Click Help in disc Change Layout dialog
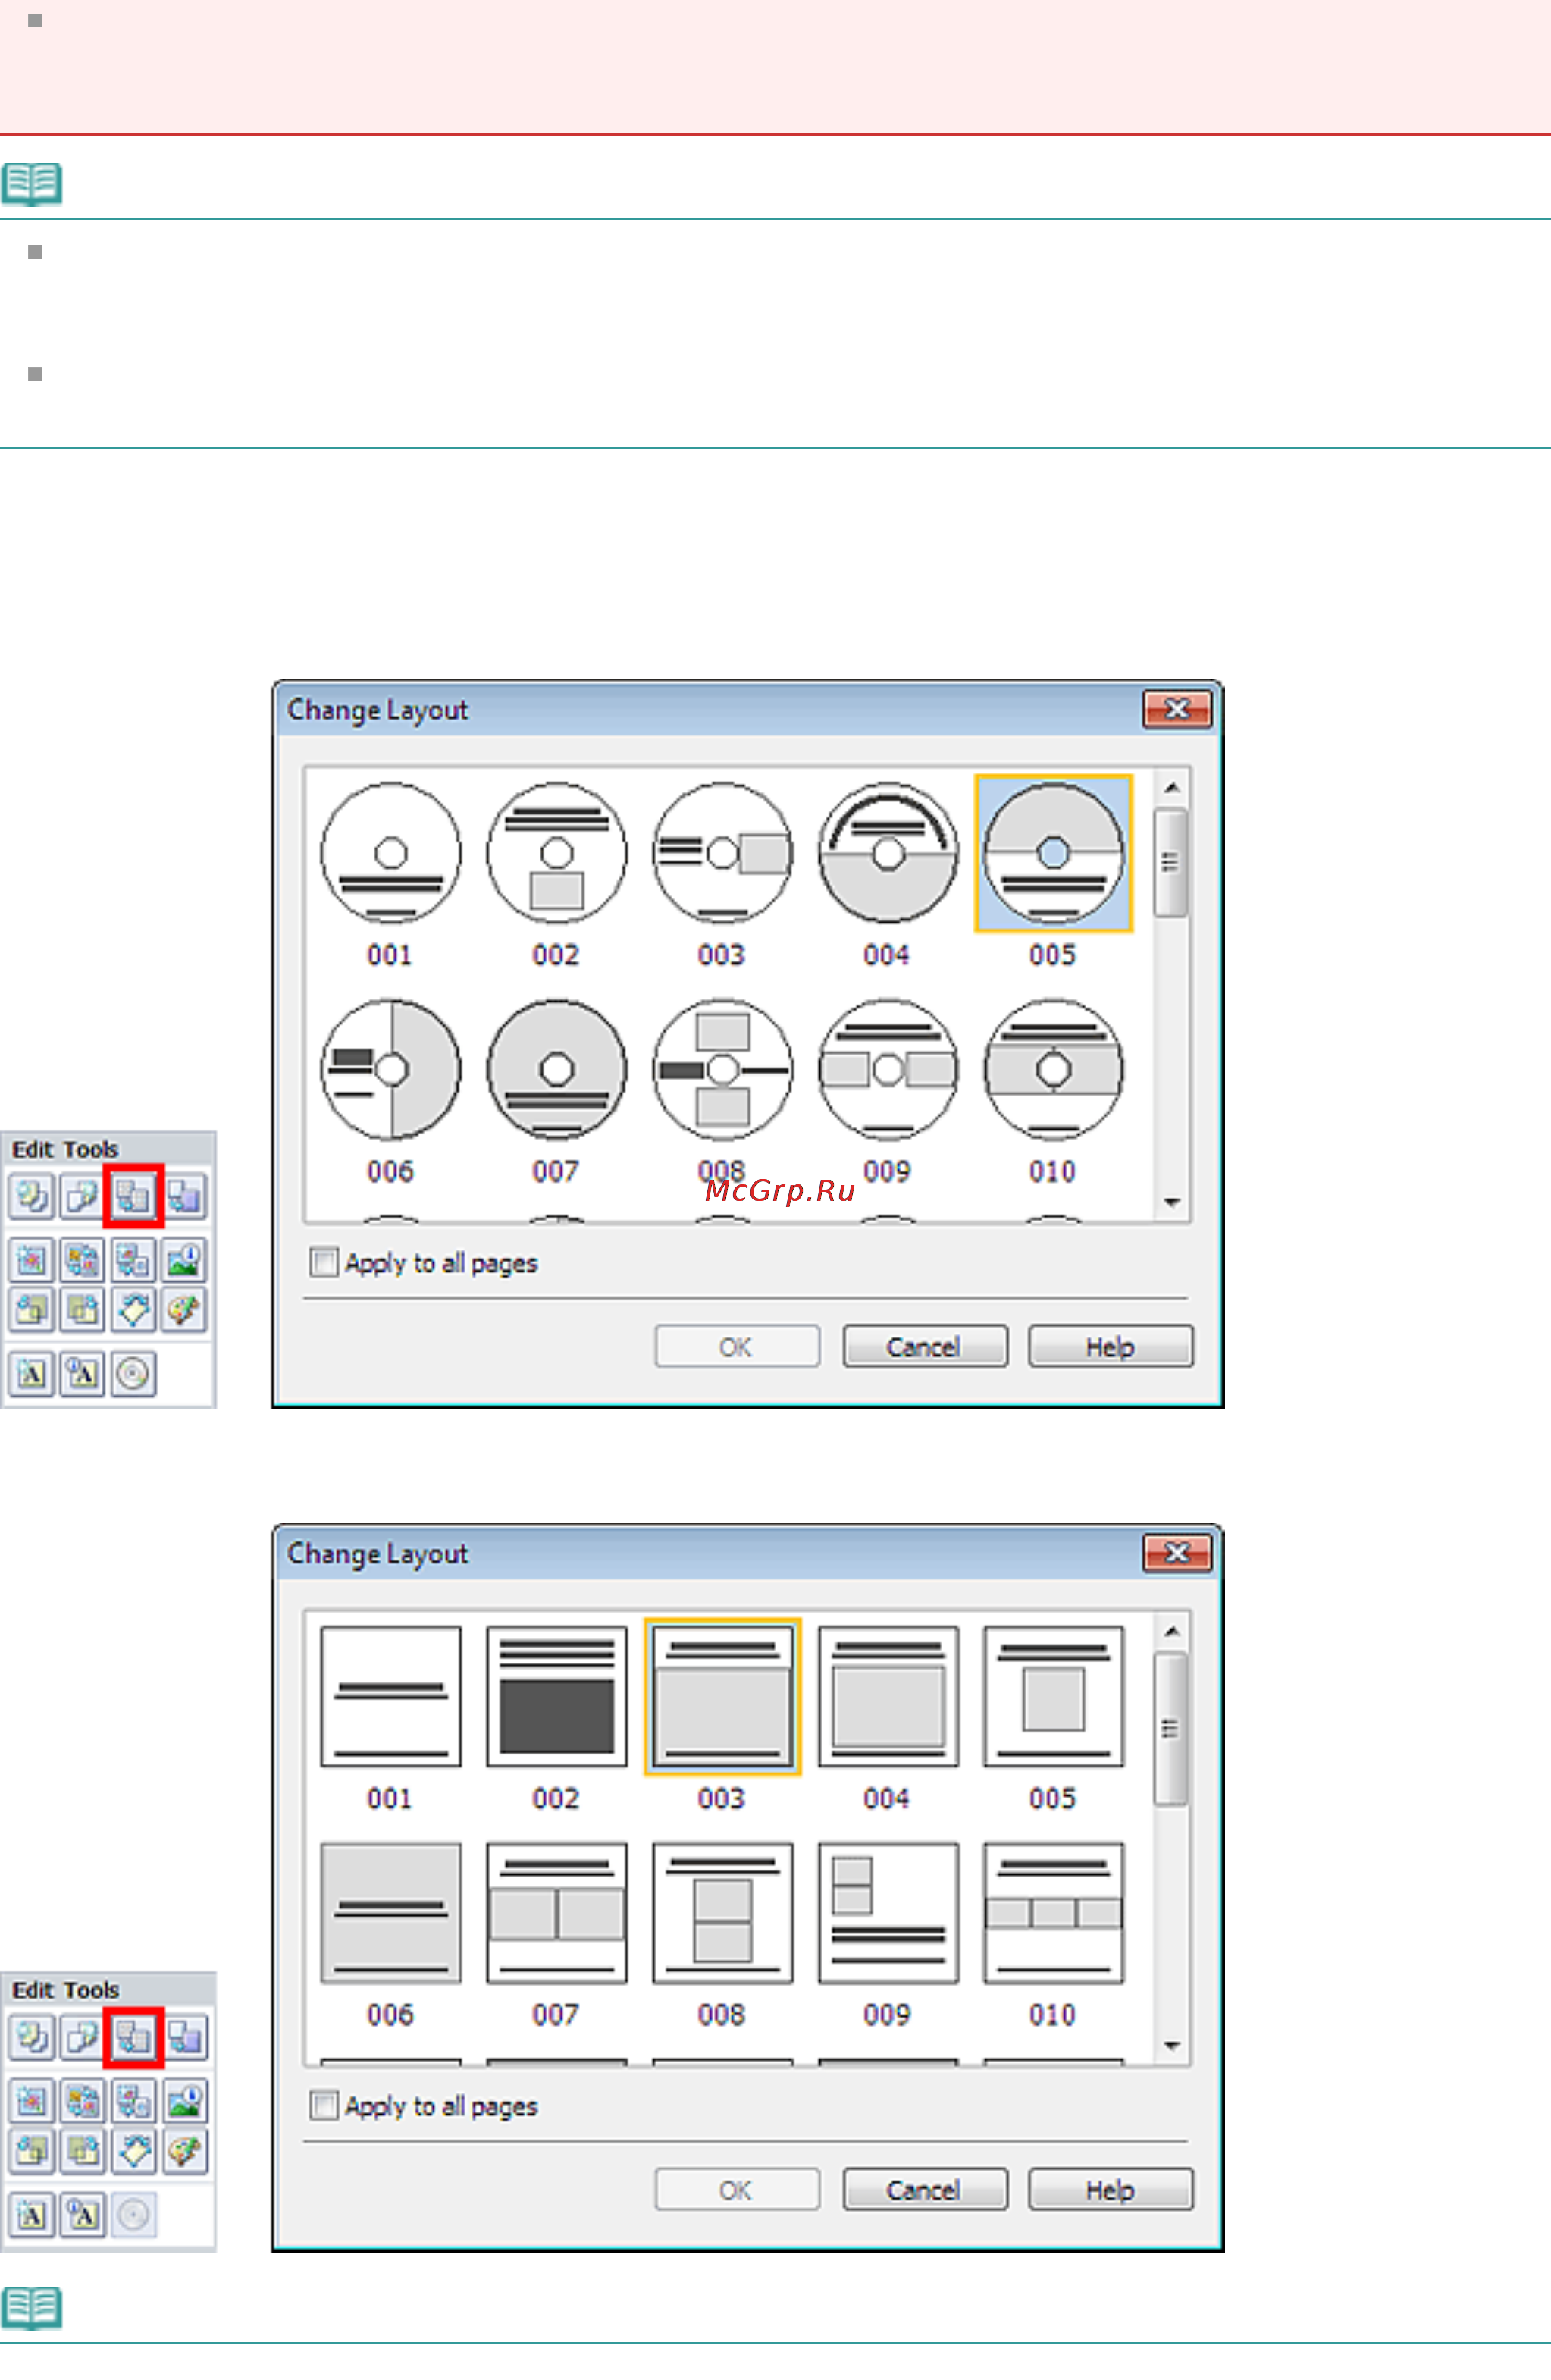This screenshot has height=2380, width=1551. pyautogui.click(x=1111, y=1346)
